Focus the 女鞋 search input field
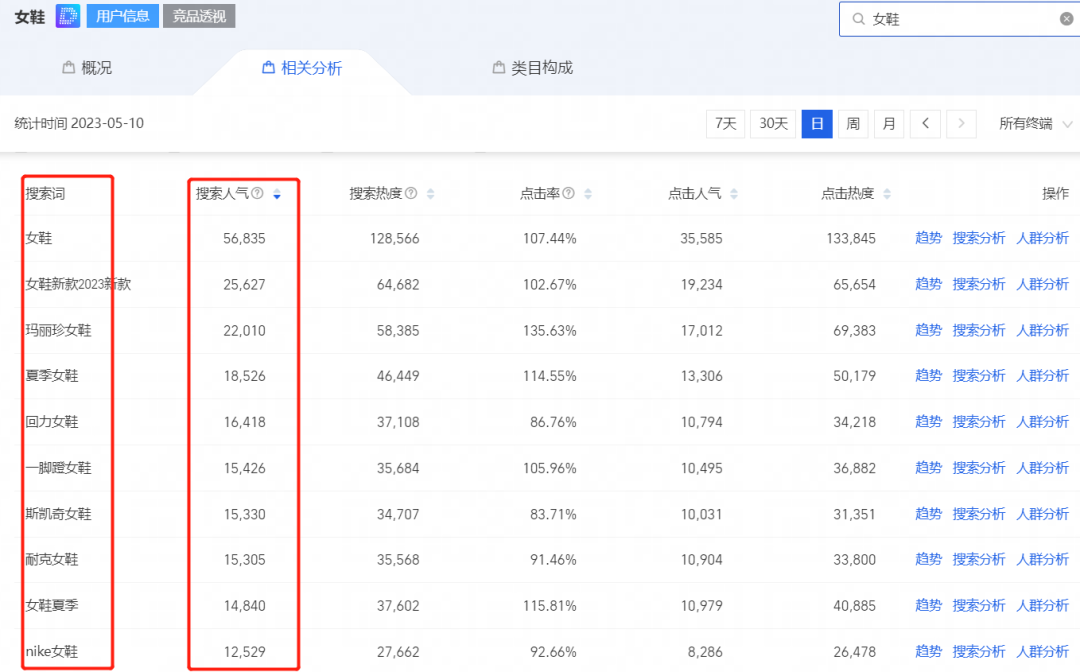The height and width of the screenshot is (672, 1080). click(x=961, y=19)
